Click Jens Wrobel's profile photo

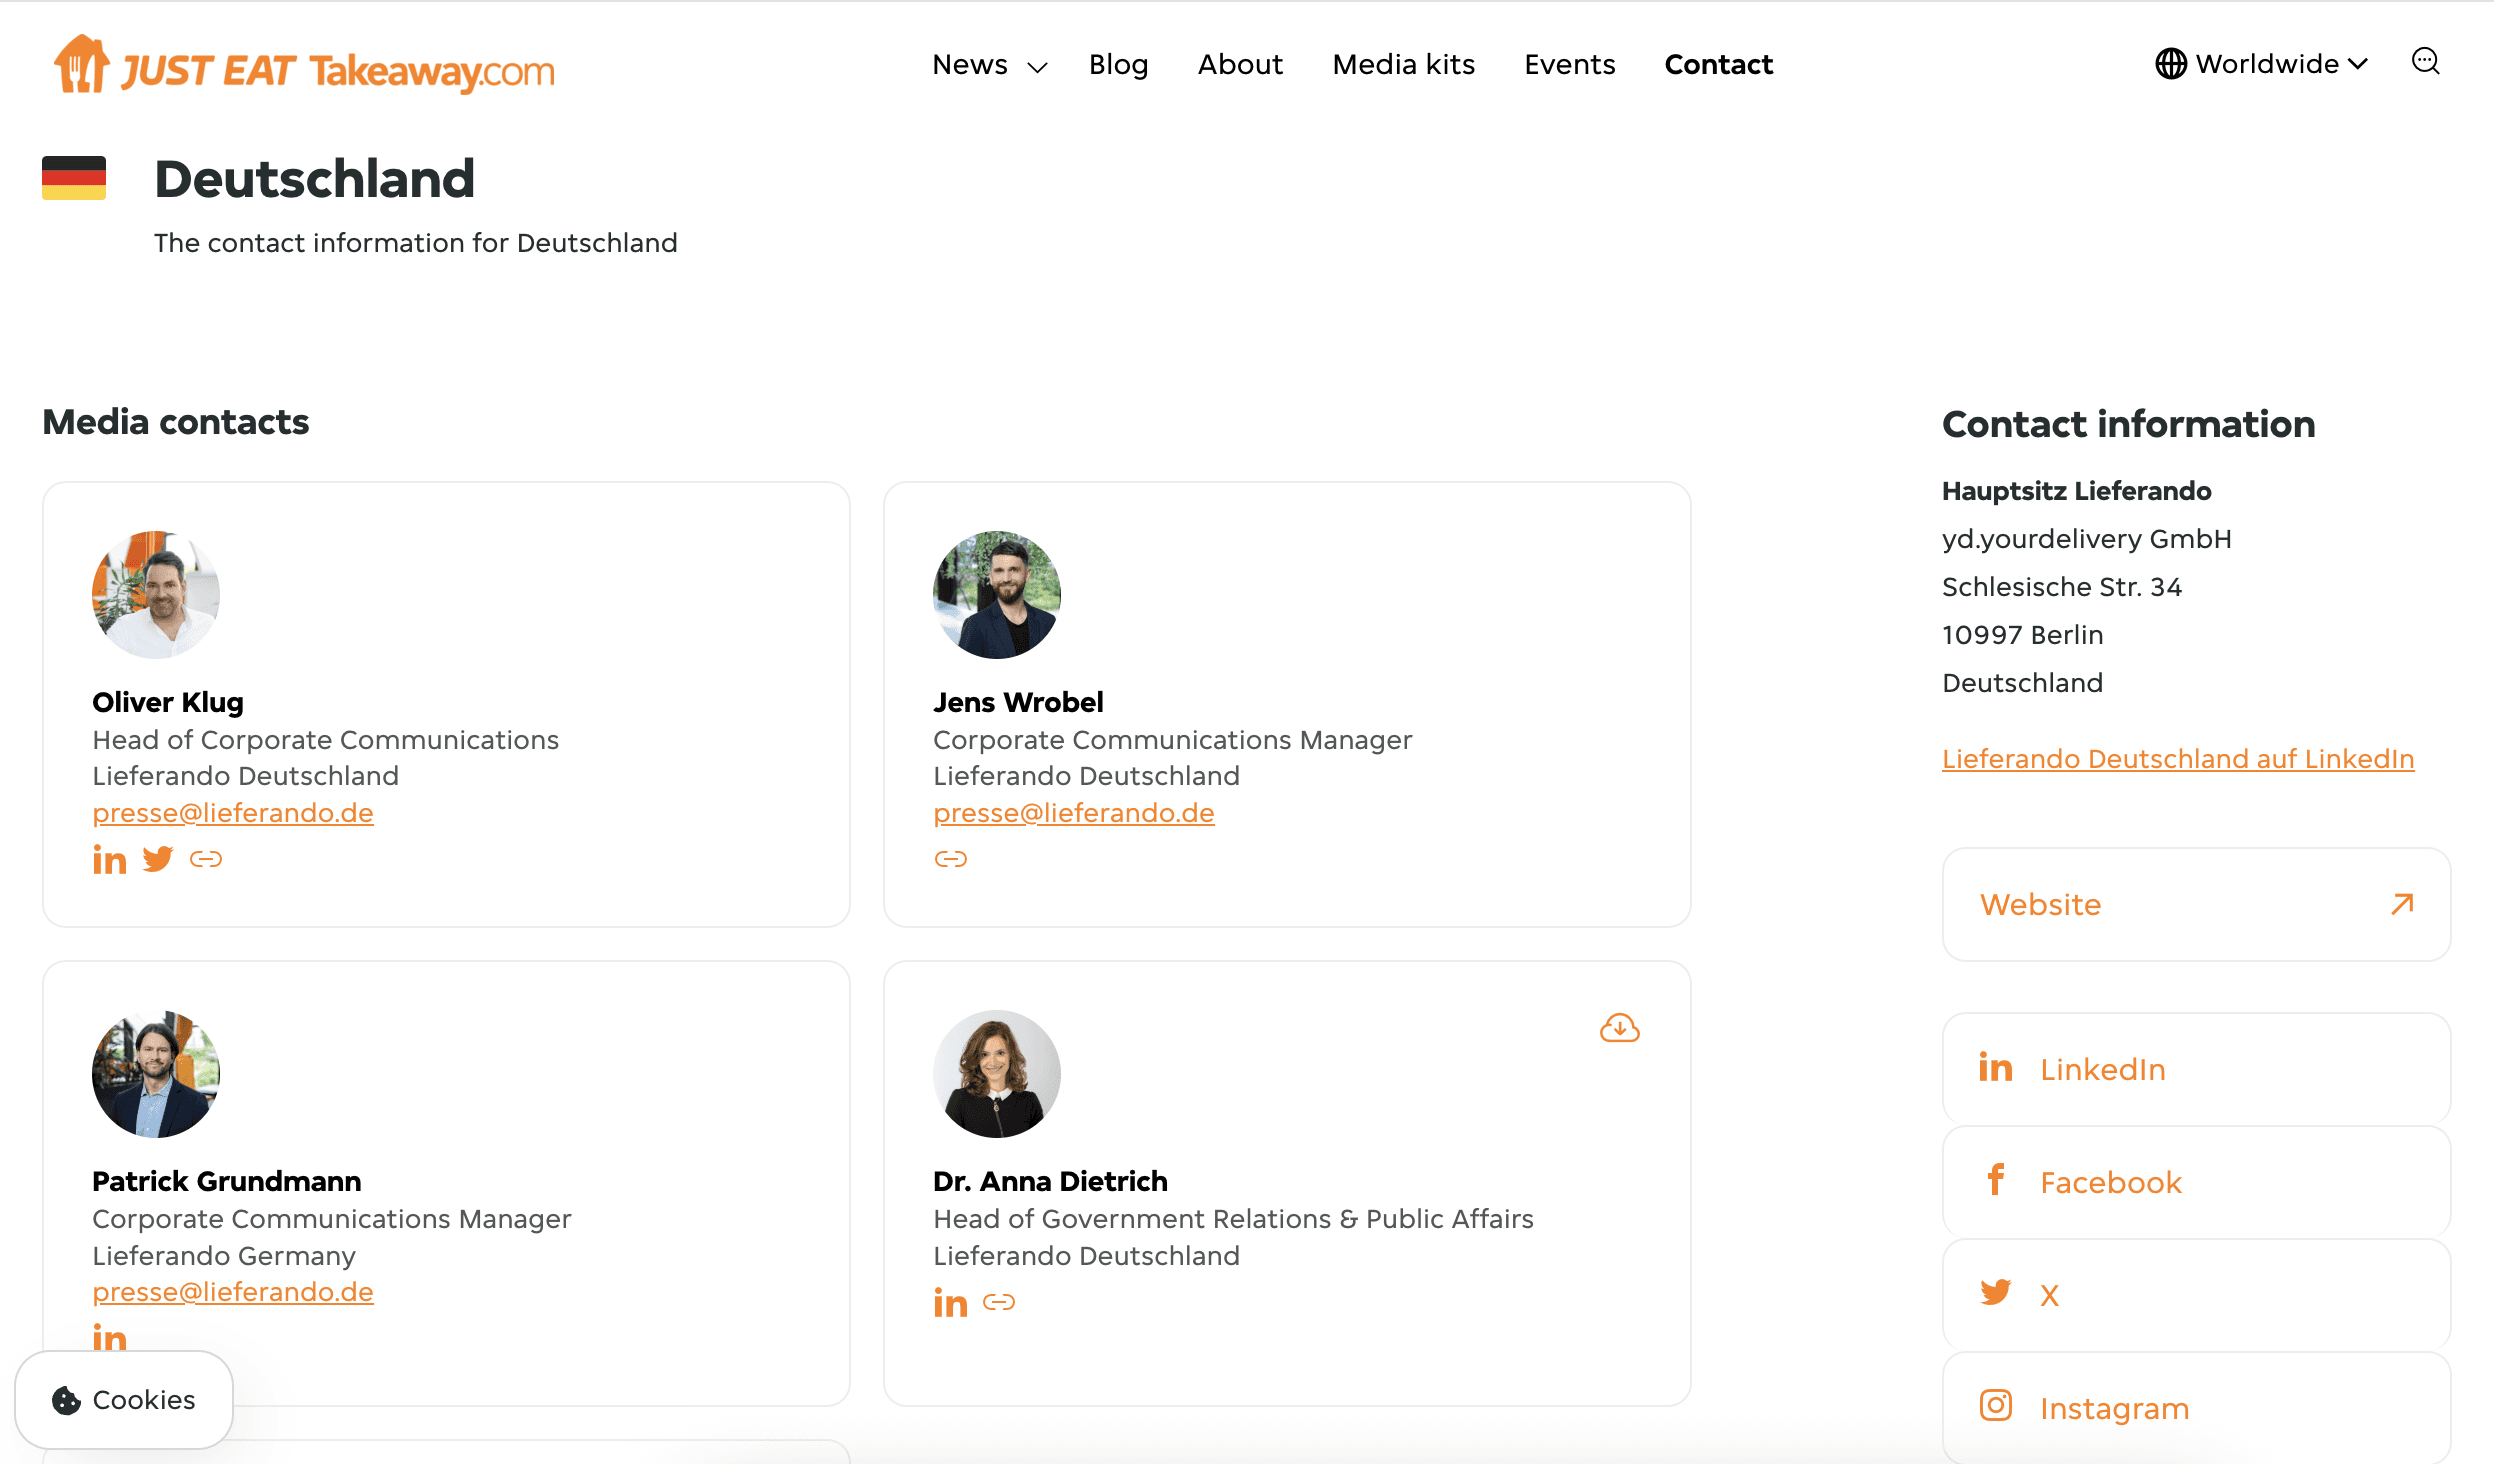click(x=997, y=595)
